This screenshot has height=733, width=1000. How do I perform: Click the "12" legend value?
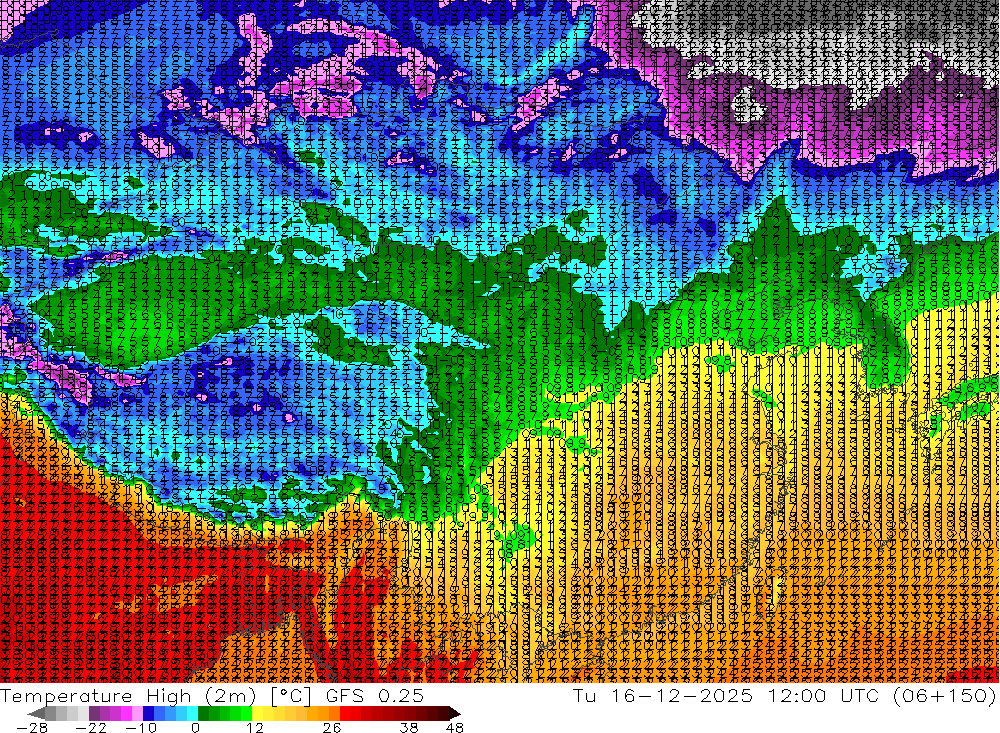tap(255, 728)
